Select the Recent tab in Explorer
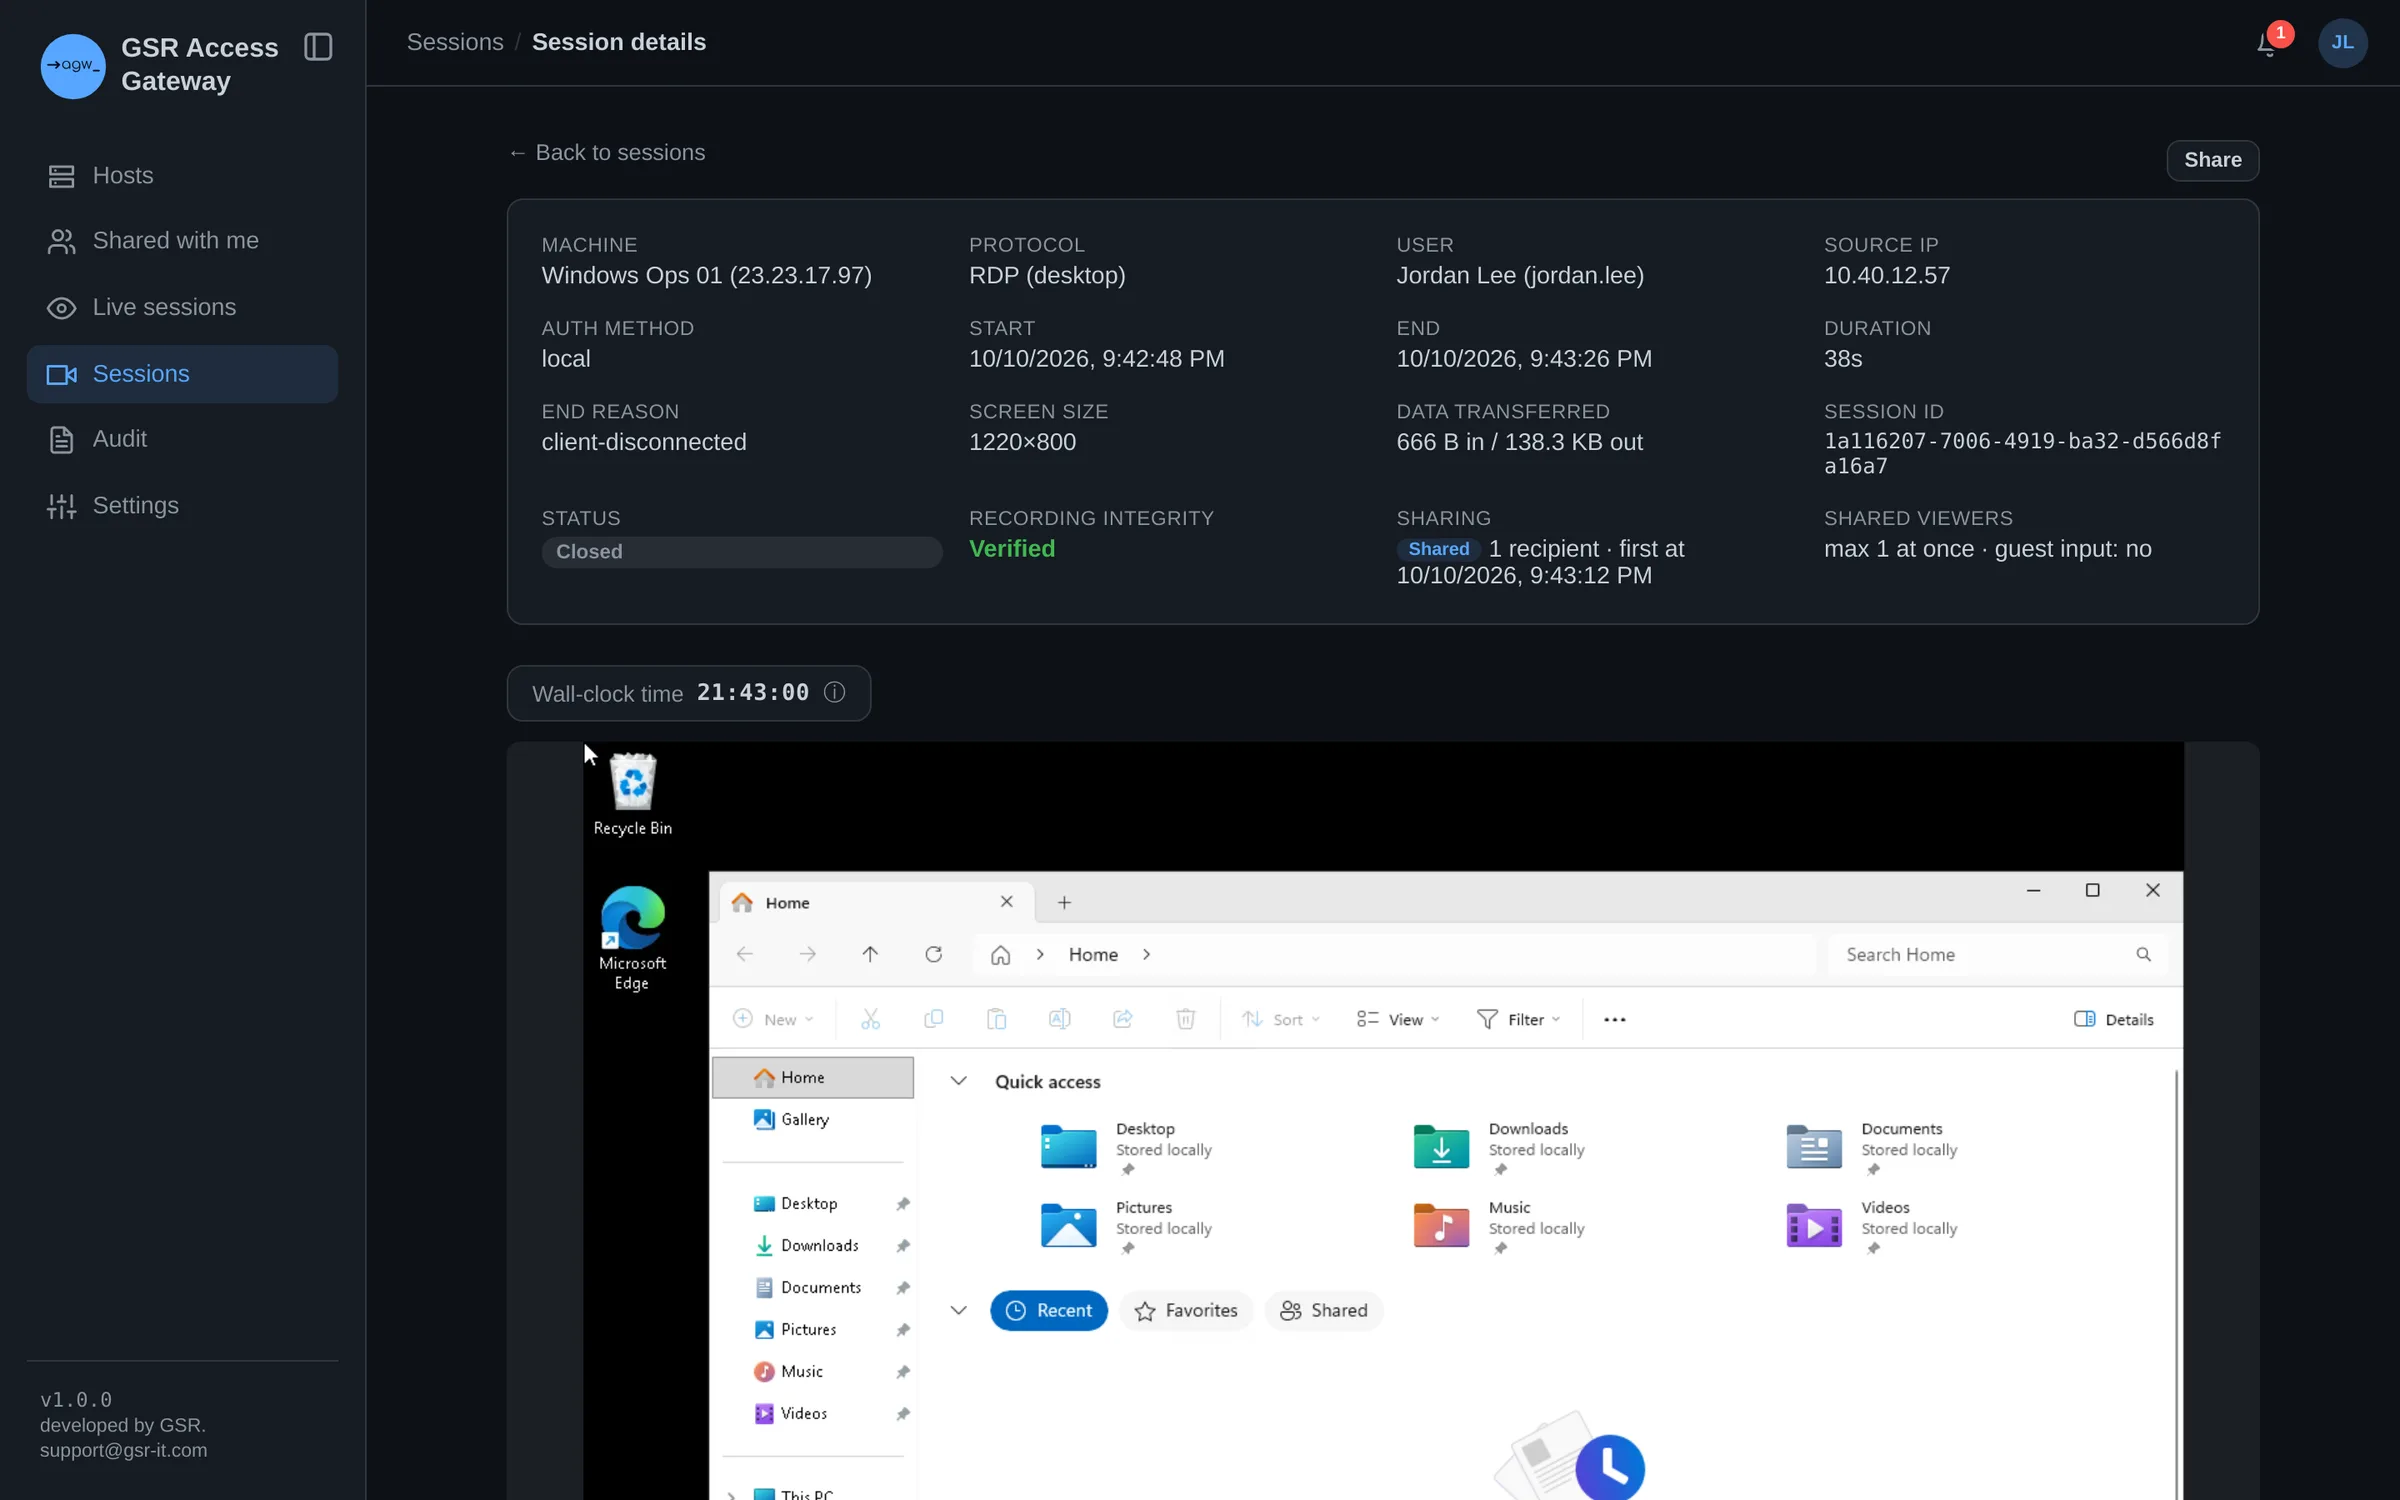The height and width of the screenshot is (1500, 2400). click(x=1048, y=1310)
